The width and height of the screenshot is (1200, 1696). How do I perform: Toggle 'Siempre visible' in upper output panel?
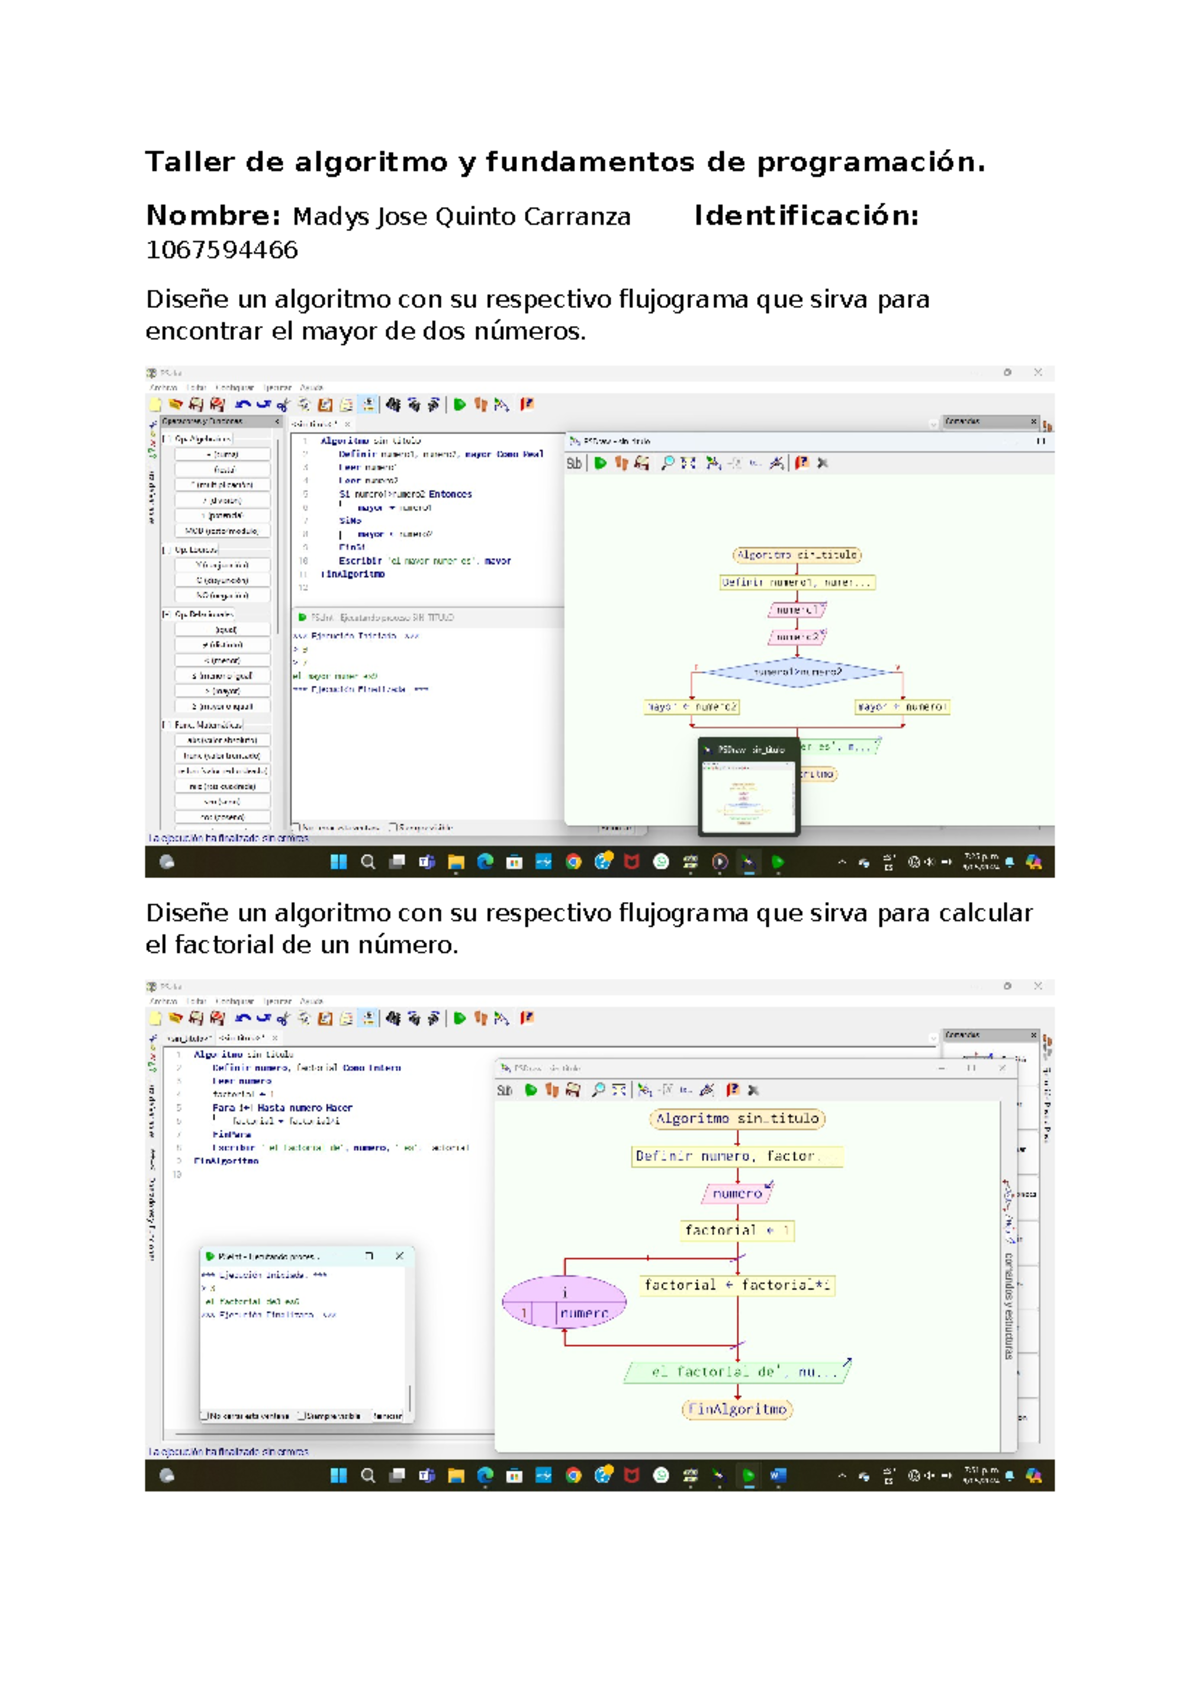(x=423, y=828)
